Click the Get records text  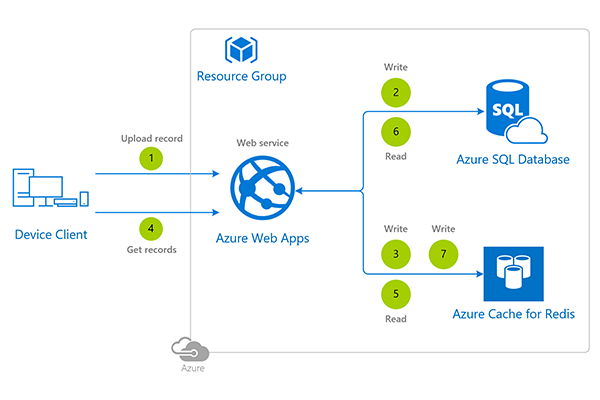[152, 250]
